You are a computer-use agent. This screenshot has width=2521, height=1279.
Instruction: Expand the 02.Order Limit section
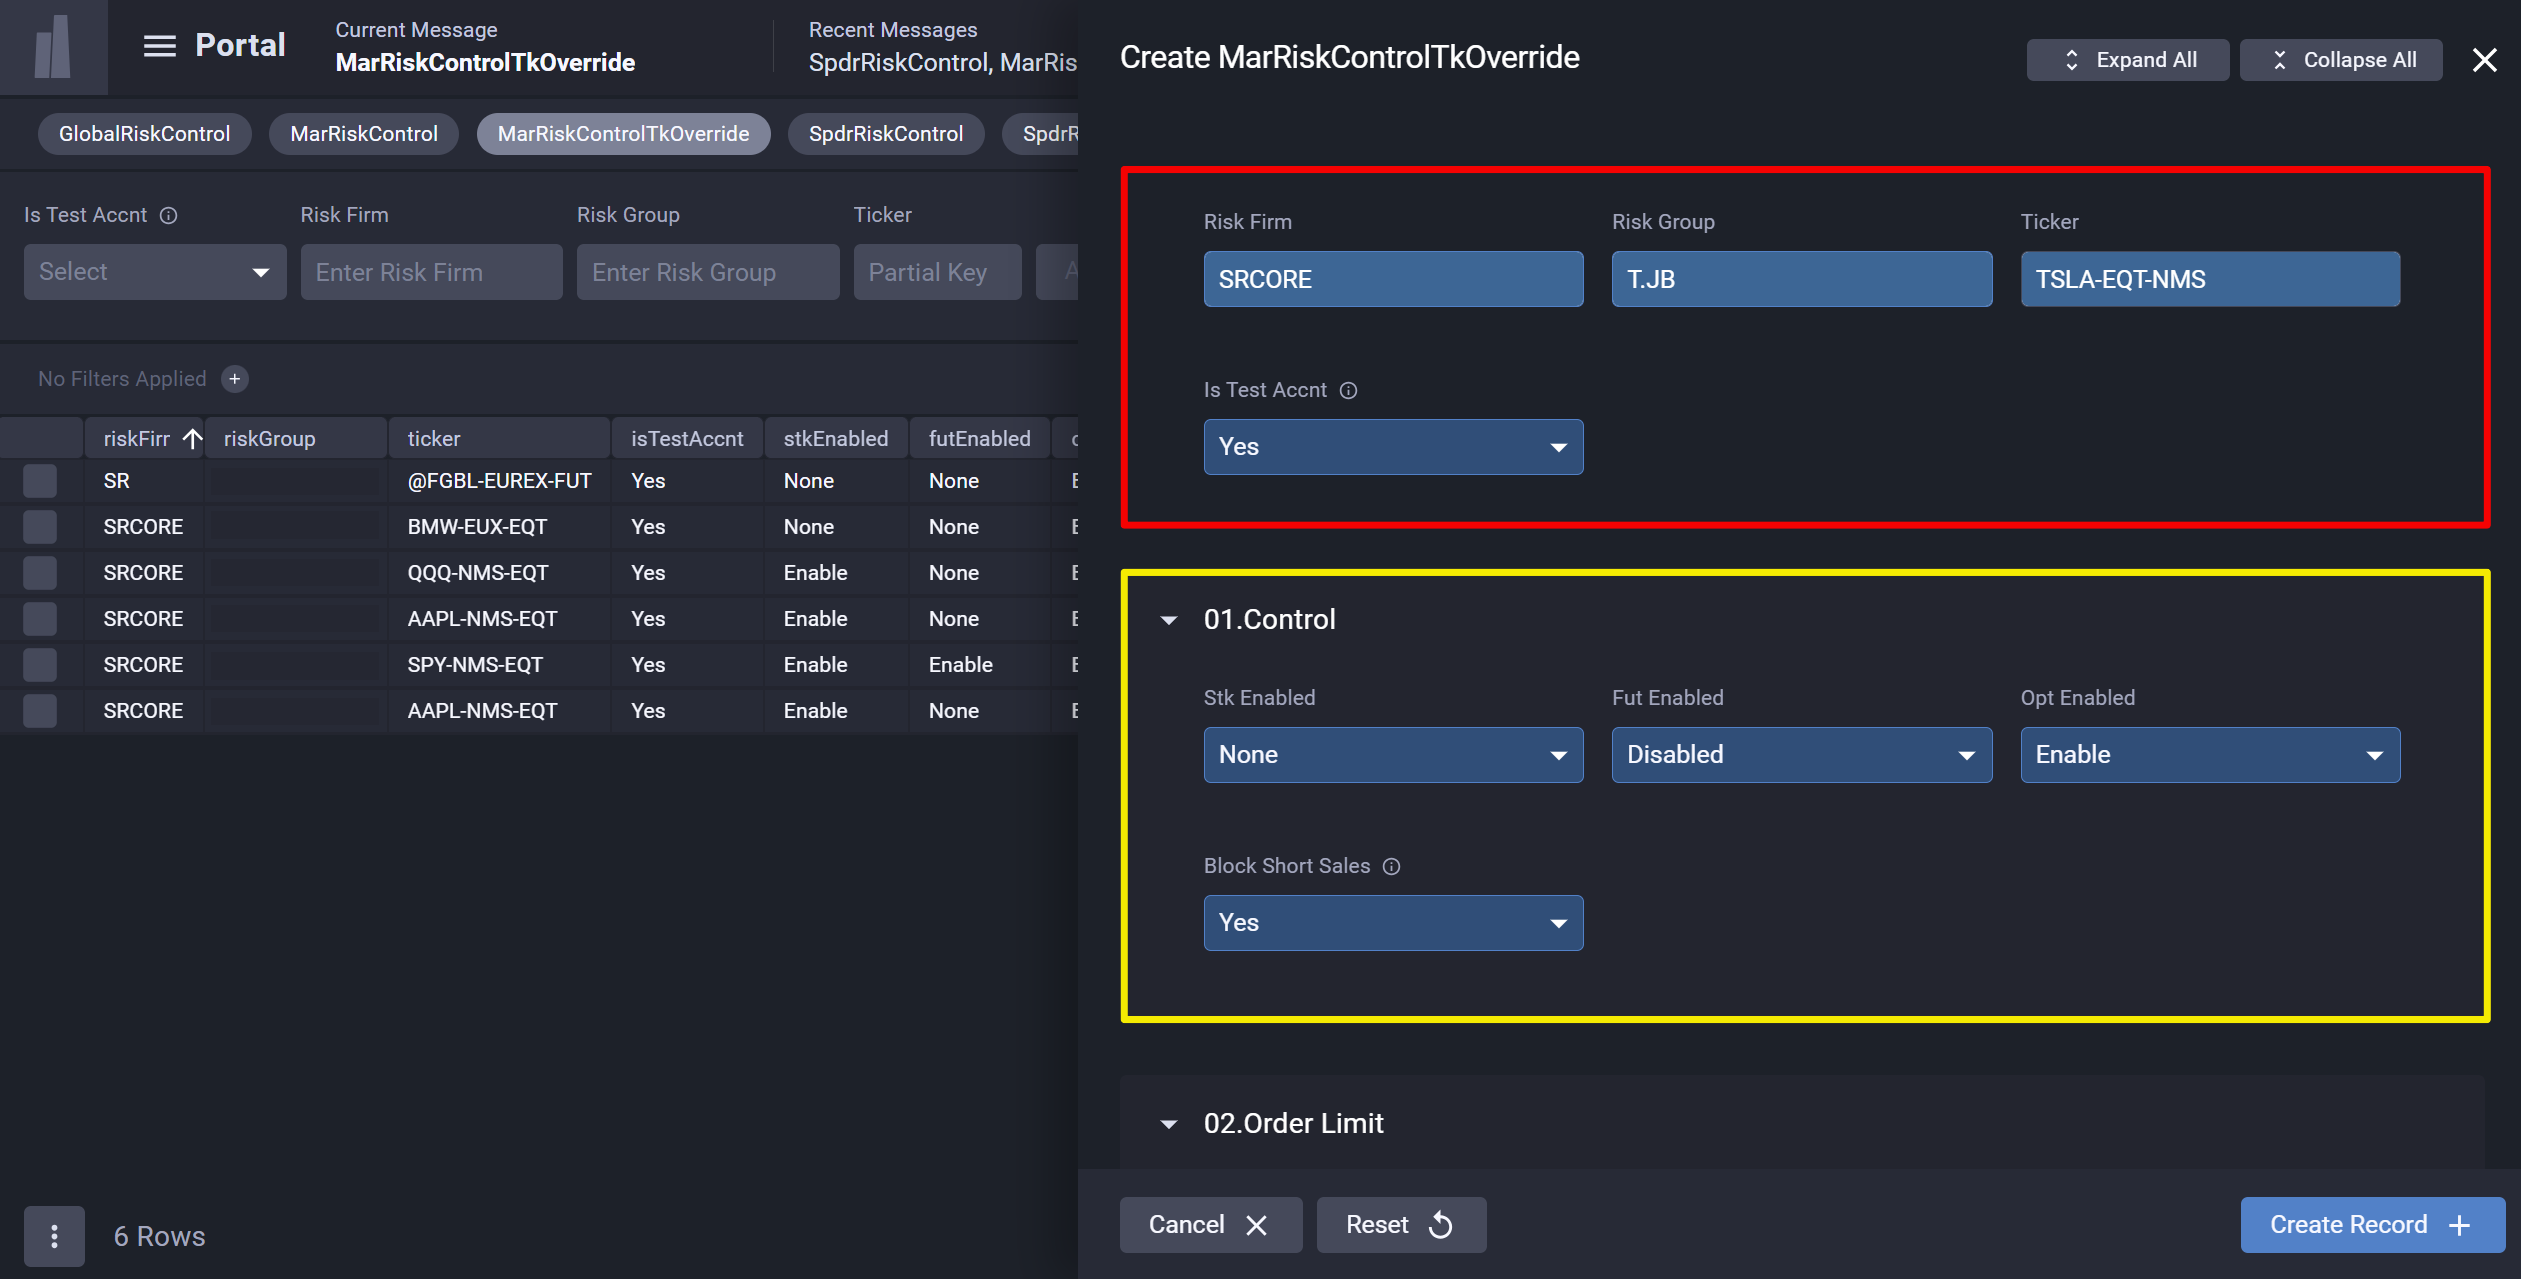[1169, 1124]
